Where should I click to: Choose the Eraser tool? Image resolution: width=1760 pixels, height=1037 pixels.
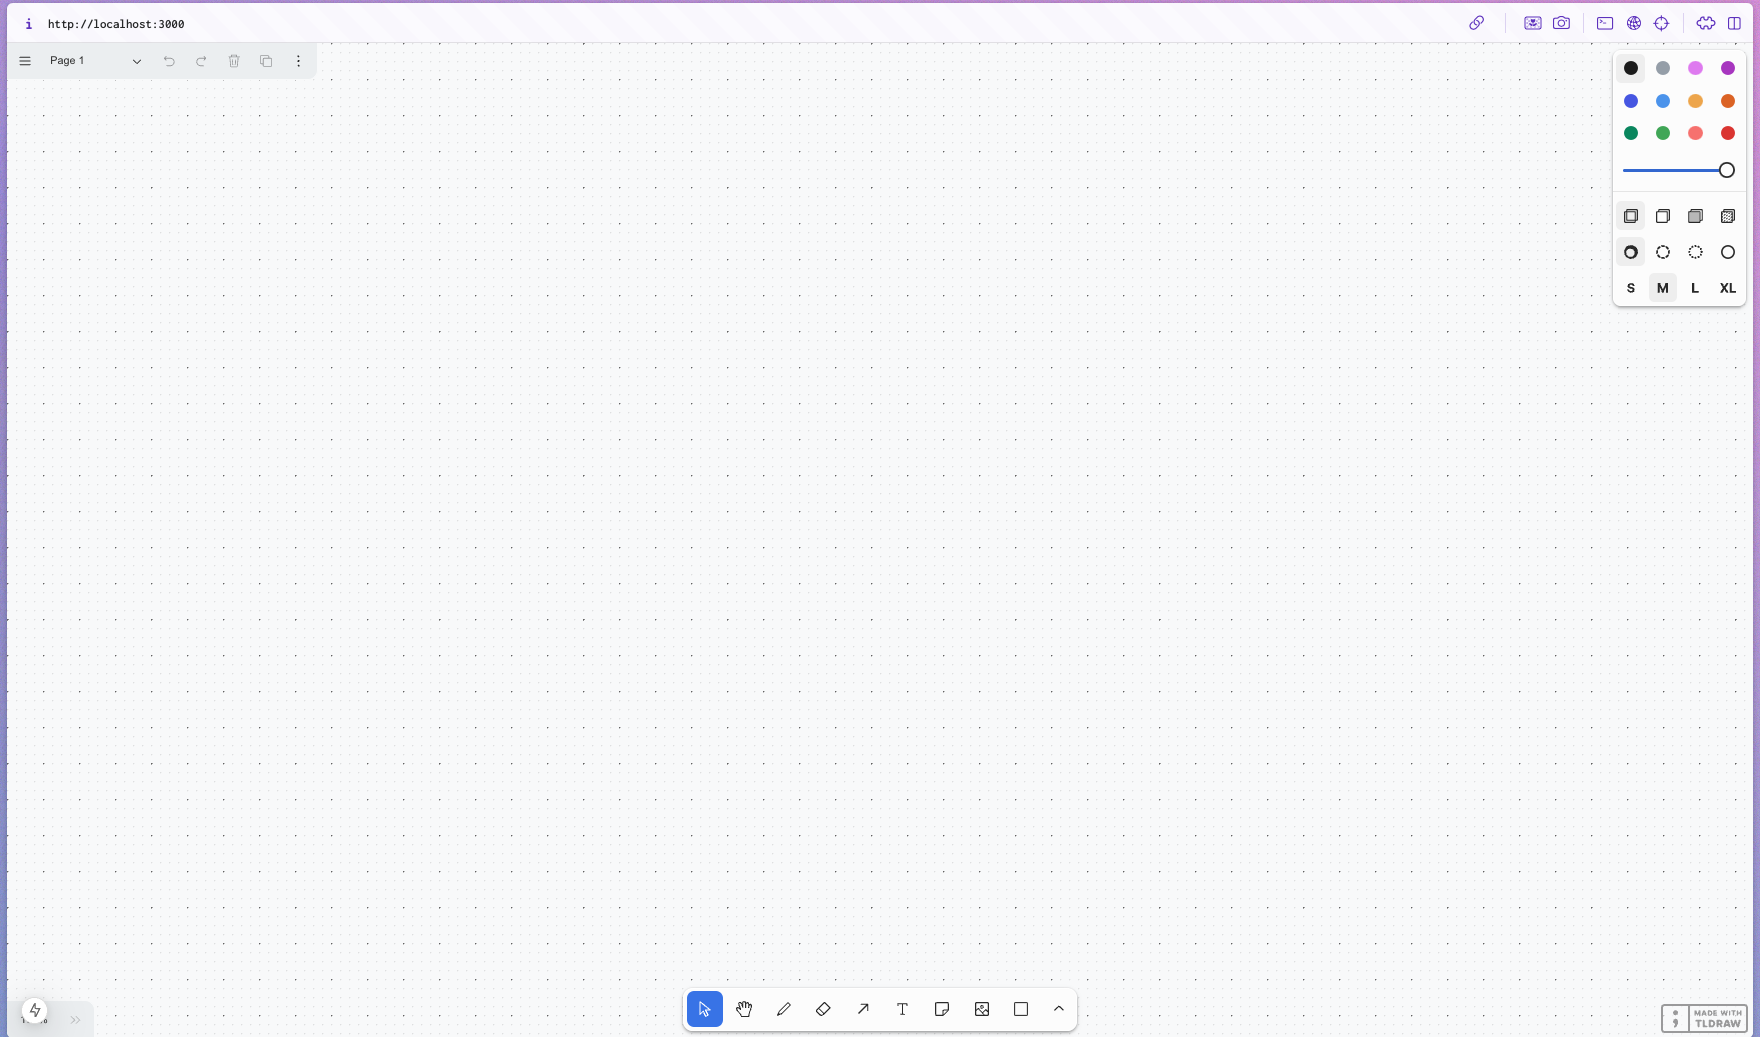823,1009
